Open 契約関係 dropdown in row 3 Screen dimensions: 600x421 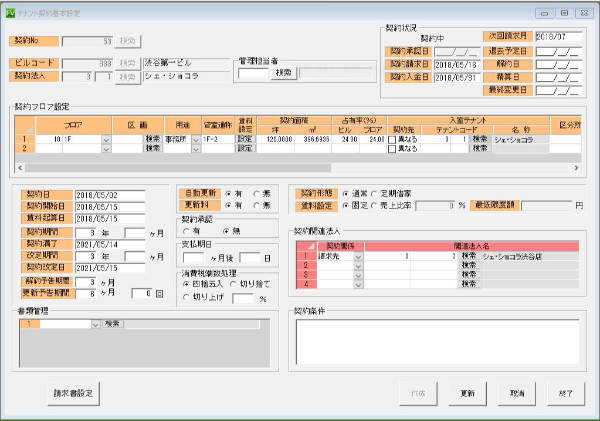click(359, 275)
